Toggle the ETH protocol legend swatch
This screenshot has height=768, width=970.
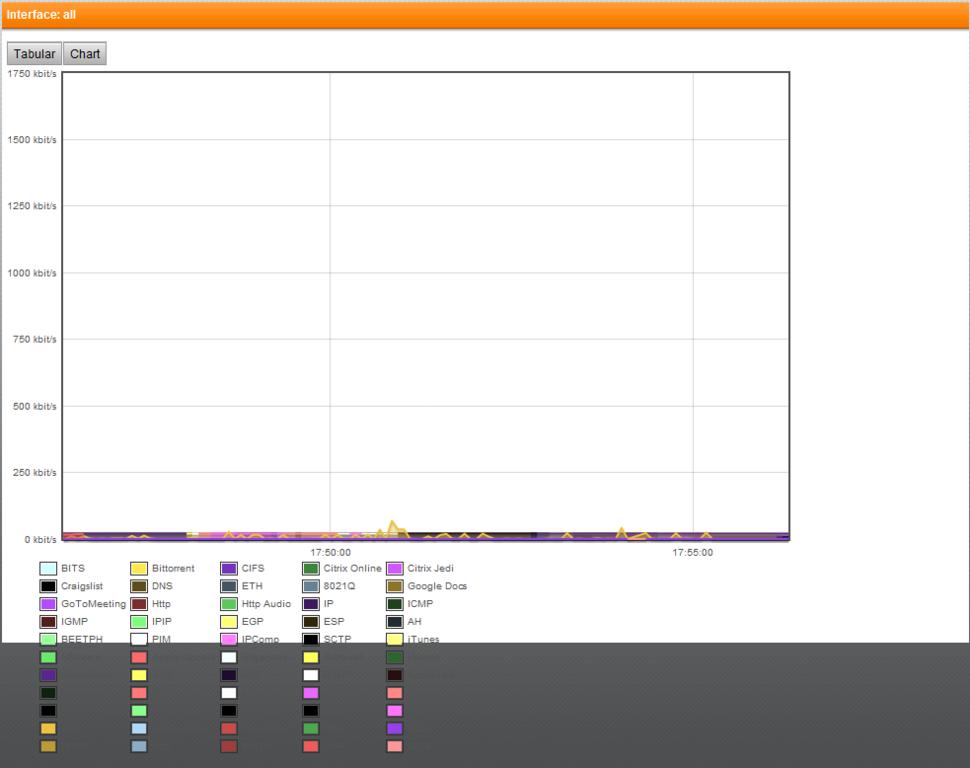tap(229, 587)
